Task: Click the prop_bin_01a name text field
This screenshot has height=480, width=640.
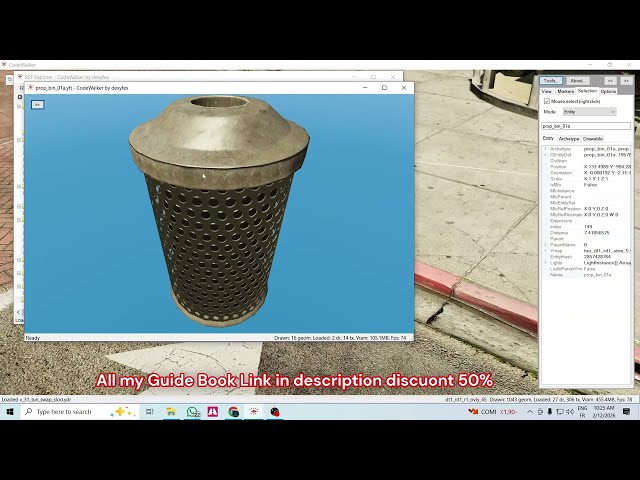Action: point(586,126)
